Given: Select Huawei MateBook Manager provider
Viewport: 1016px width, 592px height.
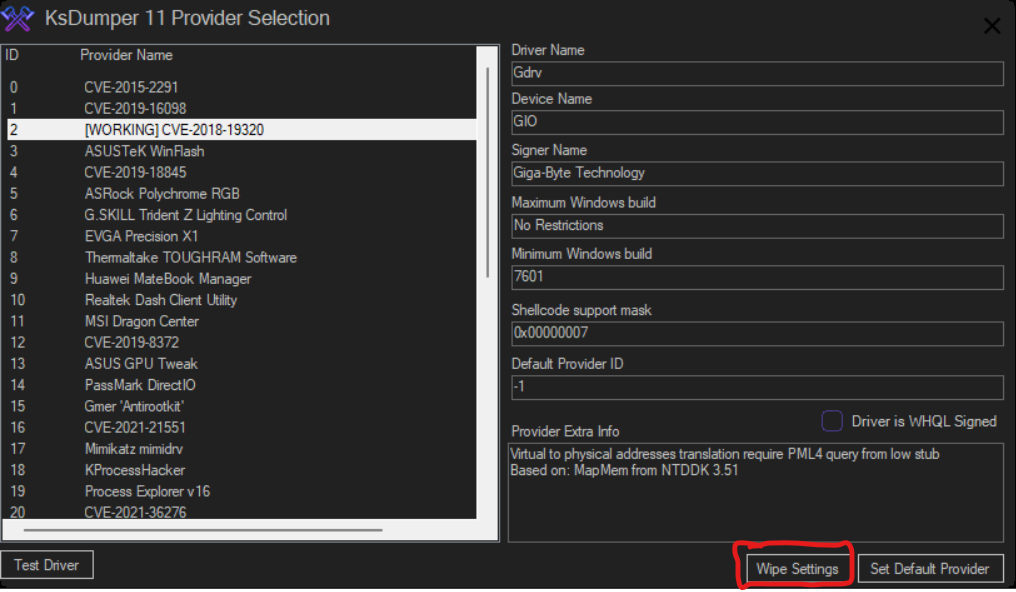Looking at the screenshot, I should click(242, 279).
